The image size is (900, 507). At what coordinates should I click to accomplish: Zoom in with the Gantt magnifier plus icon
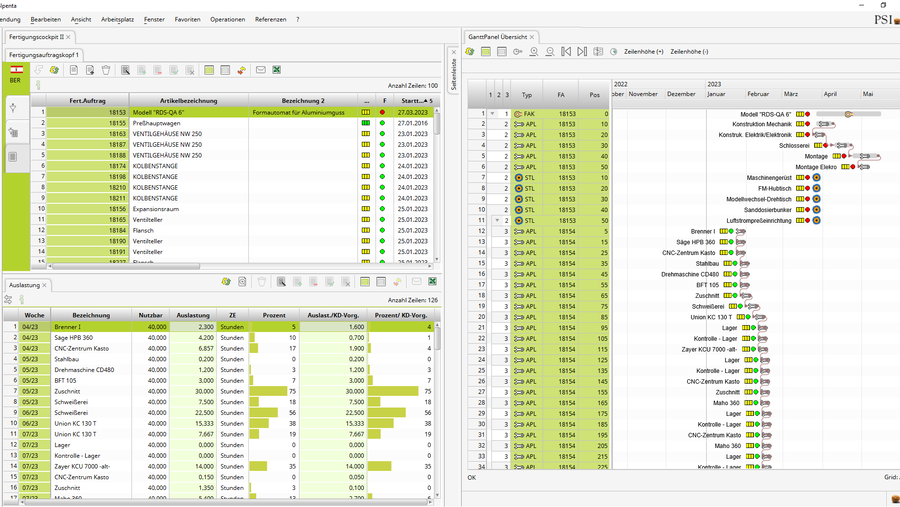coord(534,51)
